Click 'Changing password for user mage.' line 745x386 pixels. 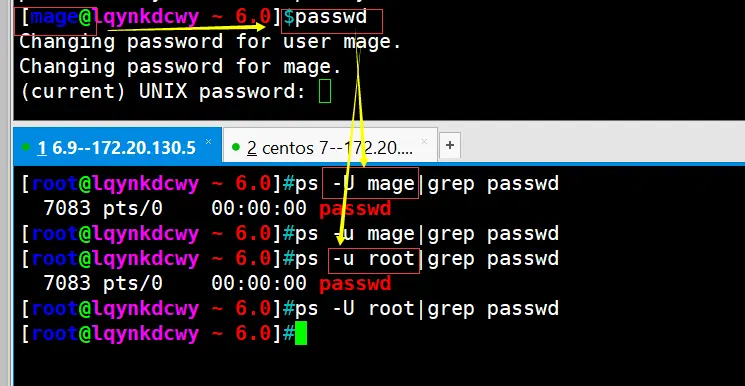(210, 41)
